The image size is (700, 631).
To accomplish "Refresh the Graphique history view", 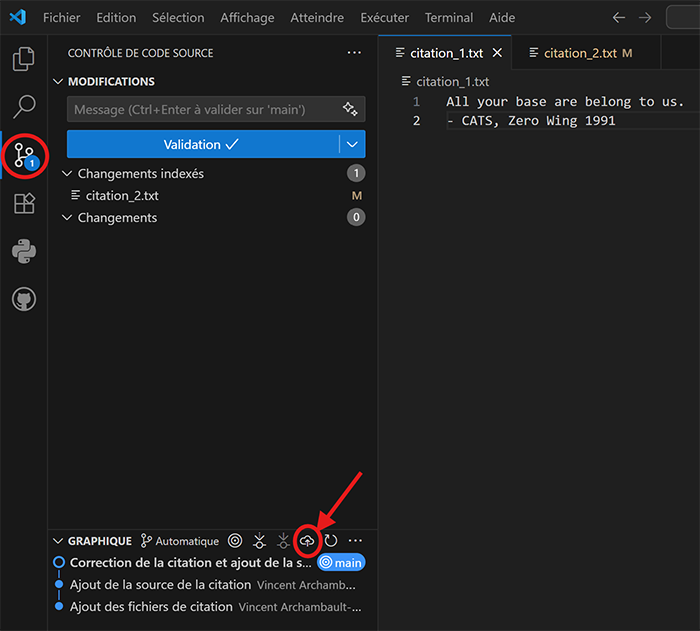I will 330,541.
